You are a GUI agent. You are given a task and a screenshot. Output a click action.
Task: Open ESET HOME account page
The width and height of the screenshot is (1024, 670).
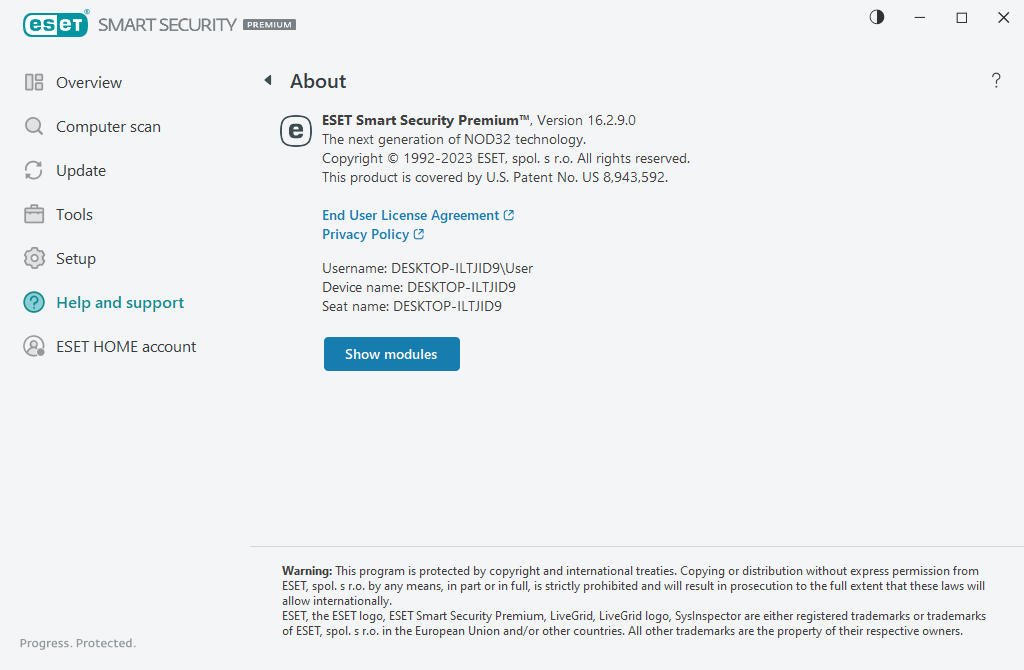point(126,347)
